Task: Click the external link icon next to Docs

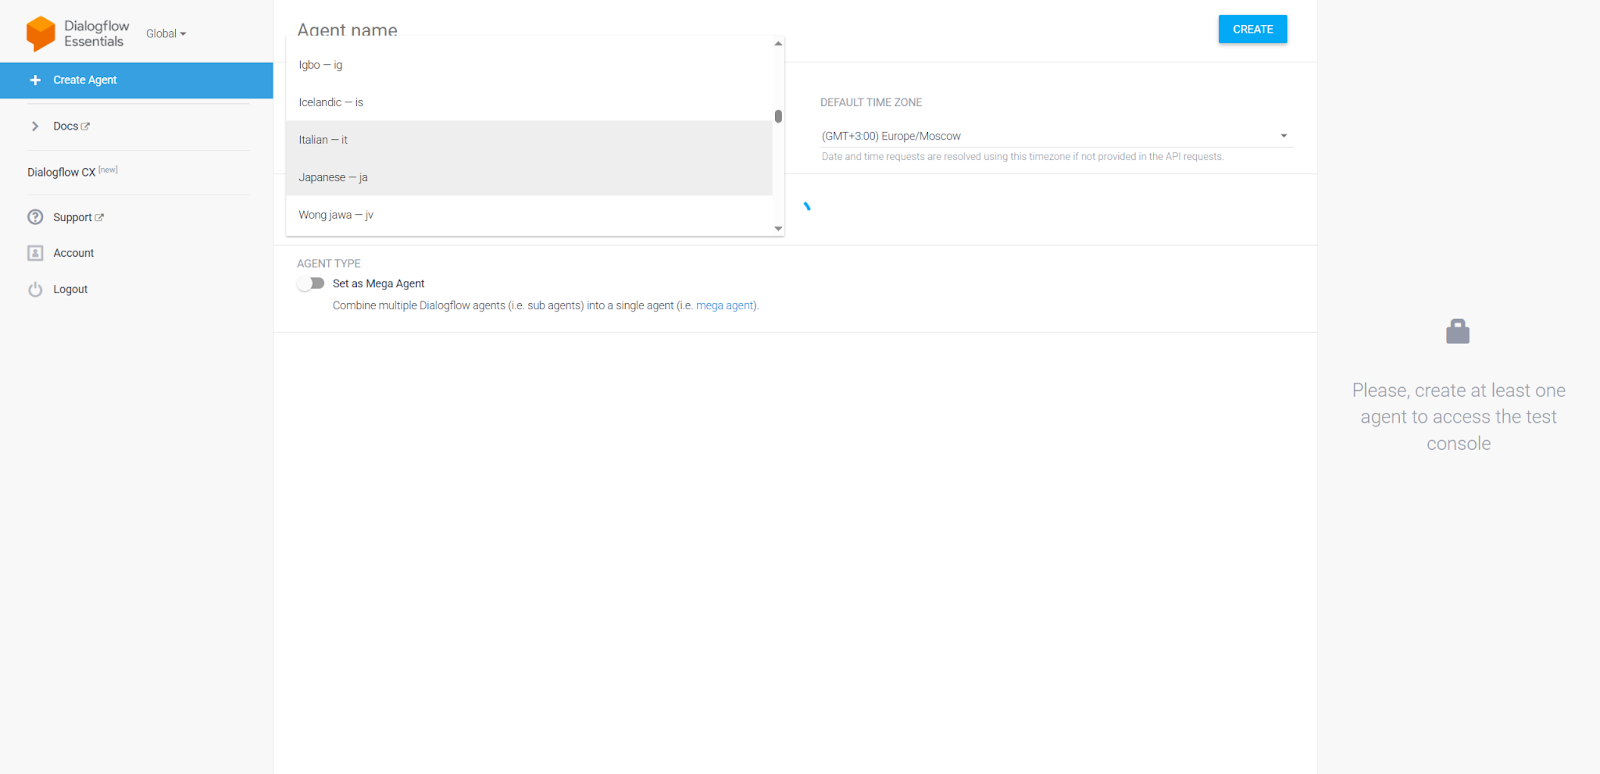Action: [x=85, y=126]
